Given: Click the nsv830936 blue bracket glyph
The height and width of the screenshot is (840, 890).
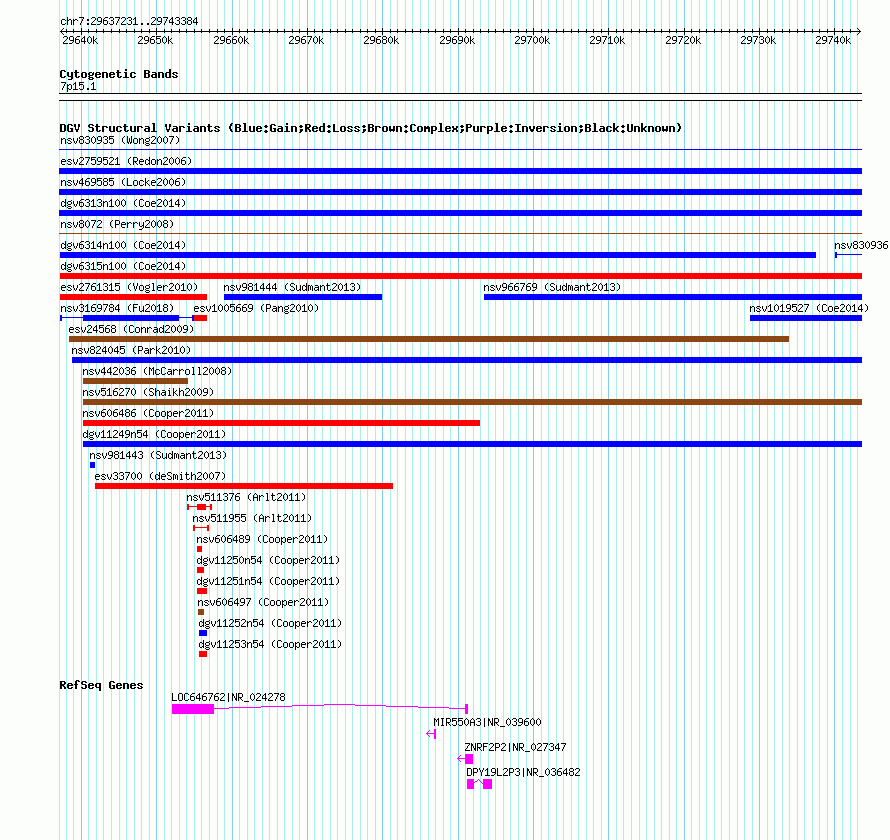Looking at the screenshot, I should pos(848,255).
